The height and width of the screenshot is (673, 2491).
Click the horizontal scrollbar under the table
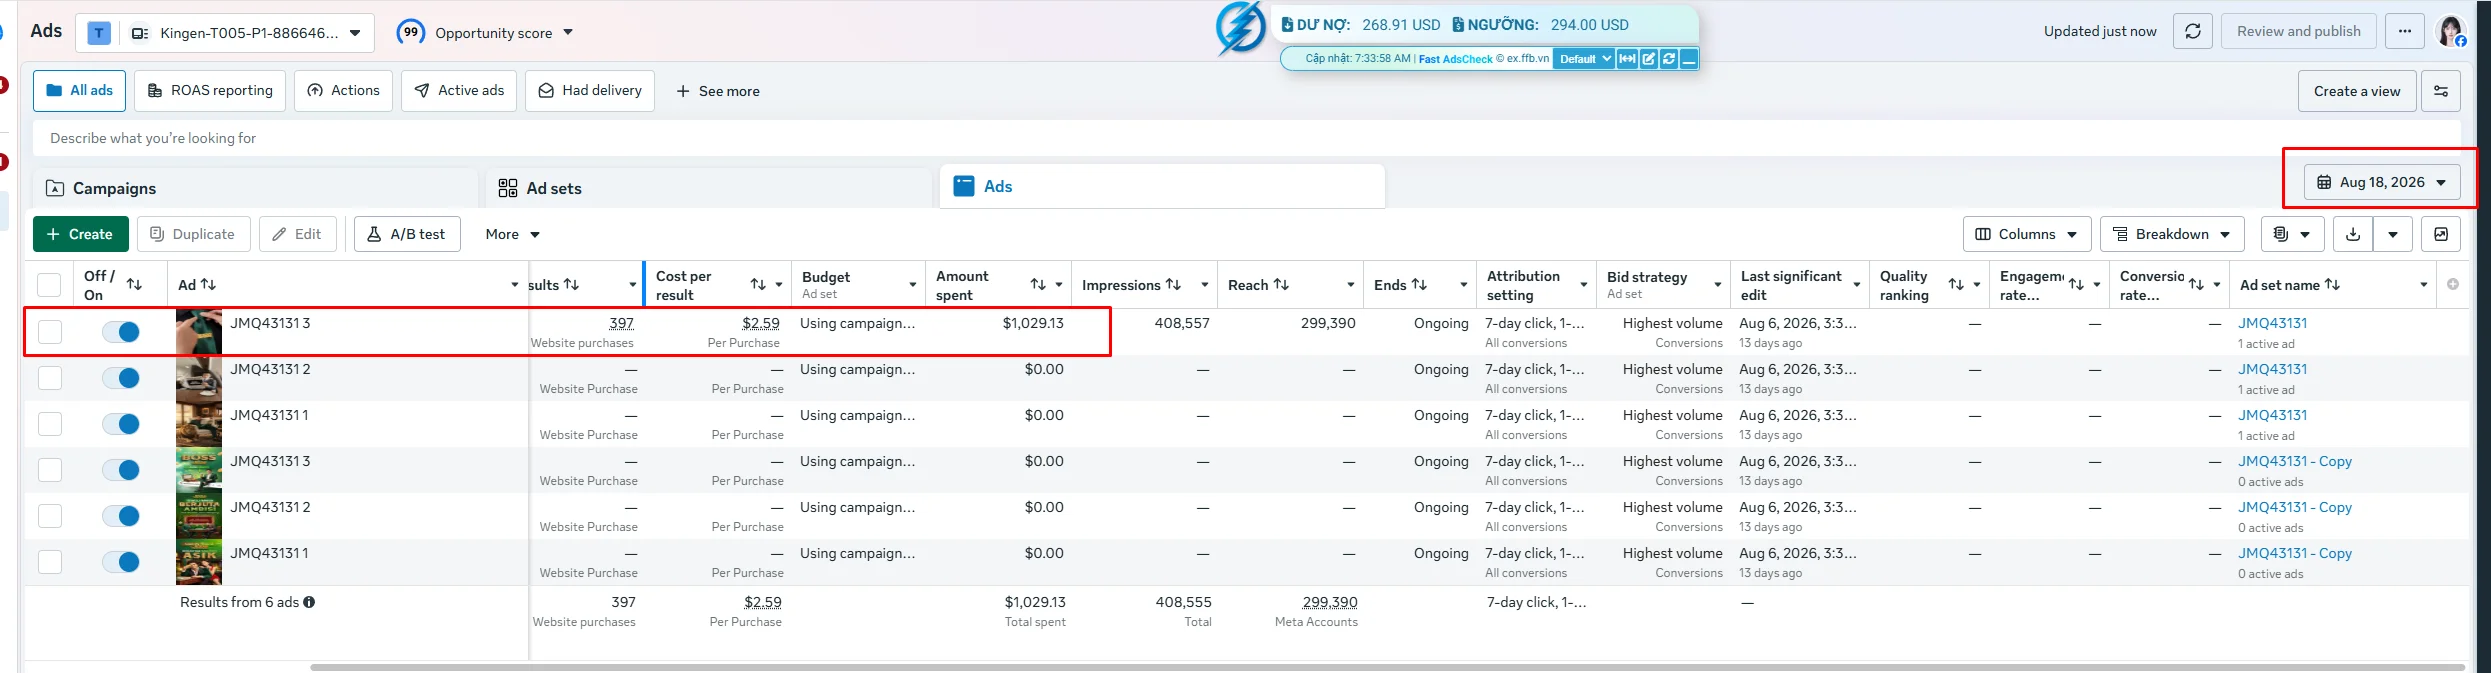1386,667
